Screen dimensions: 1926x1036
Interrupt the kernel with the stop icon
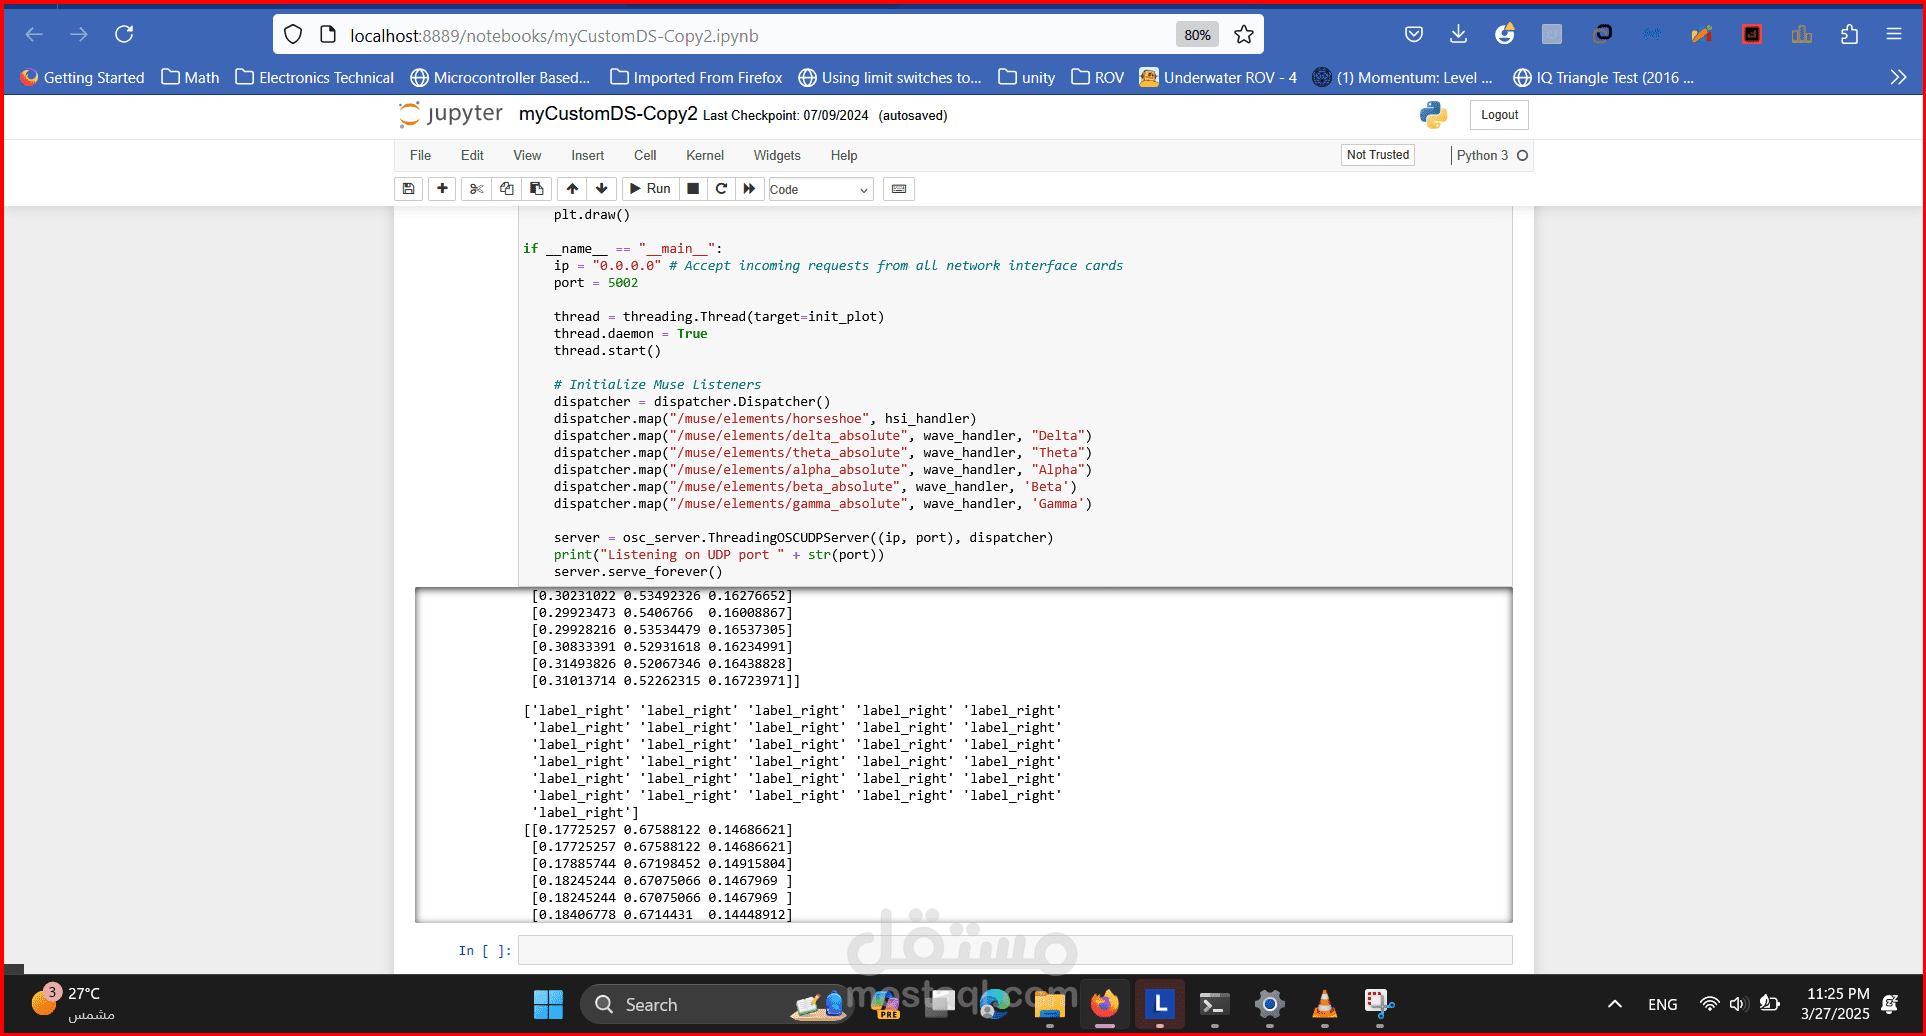click(x=693, y=189)
